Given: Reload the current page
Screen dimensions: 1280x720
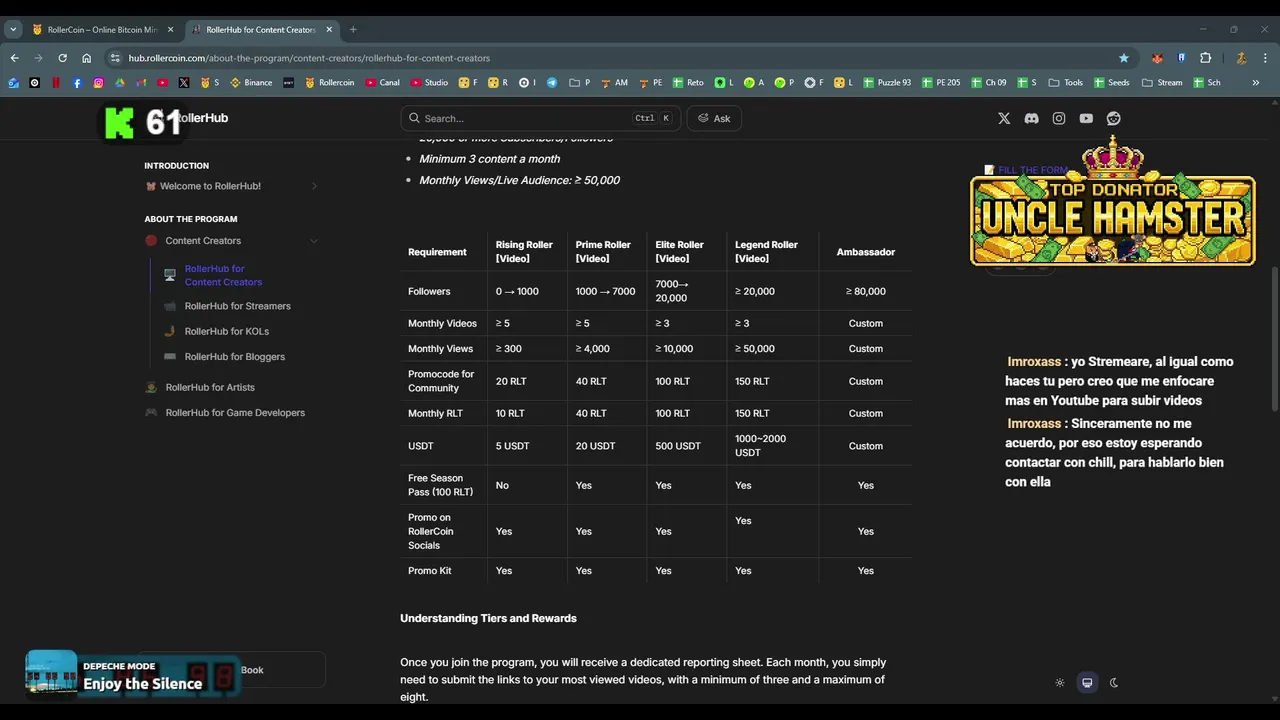Looking at the screenshot, I should pyautogui.click(x=62, y=58).
